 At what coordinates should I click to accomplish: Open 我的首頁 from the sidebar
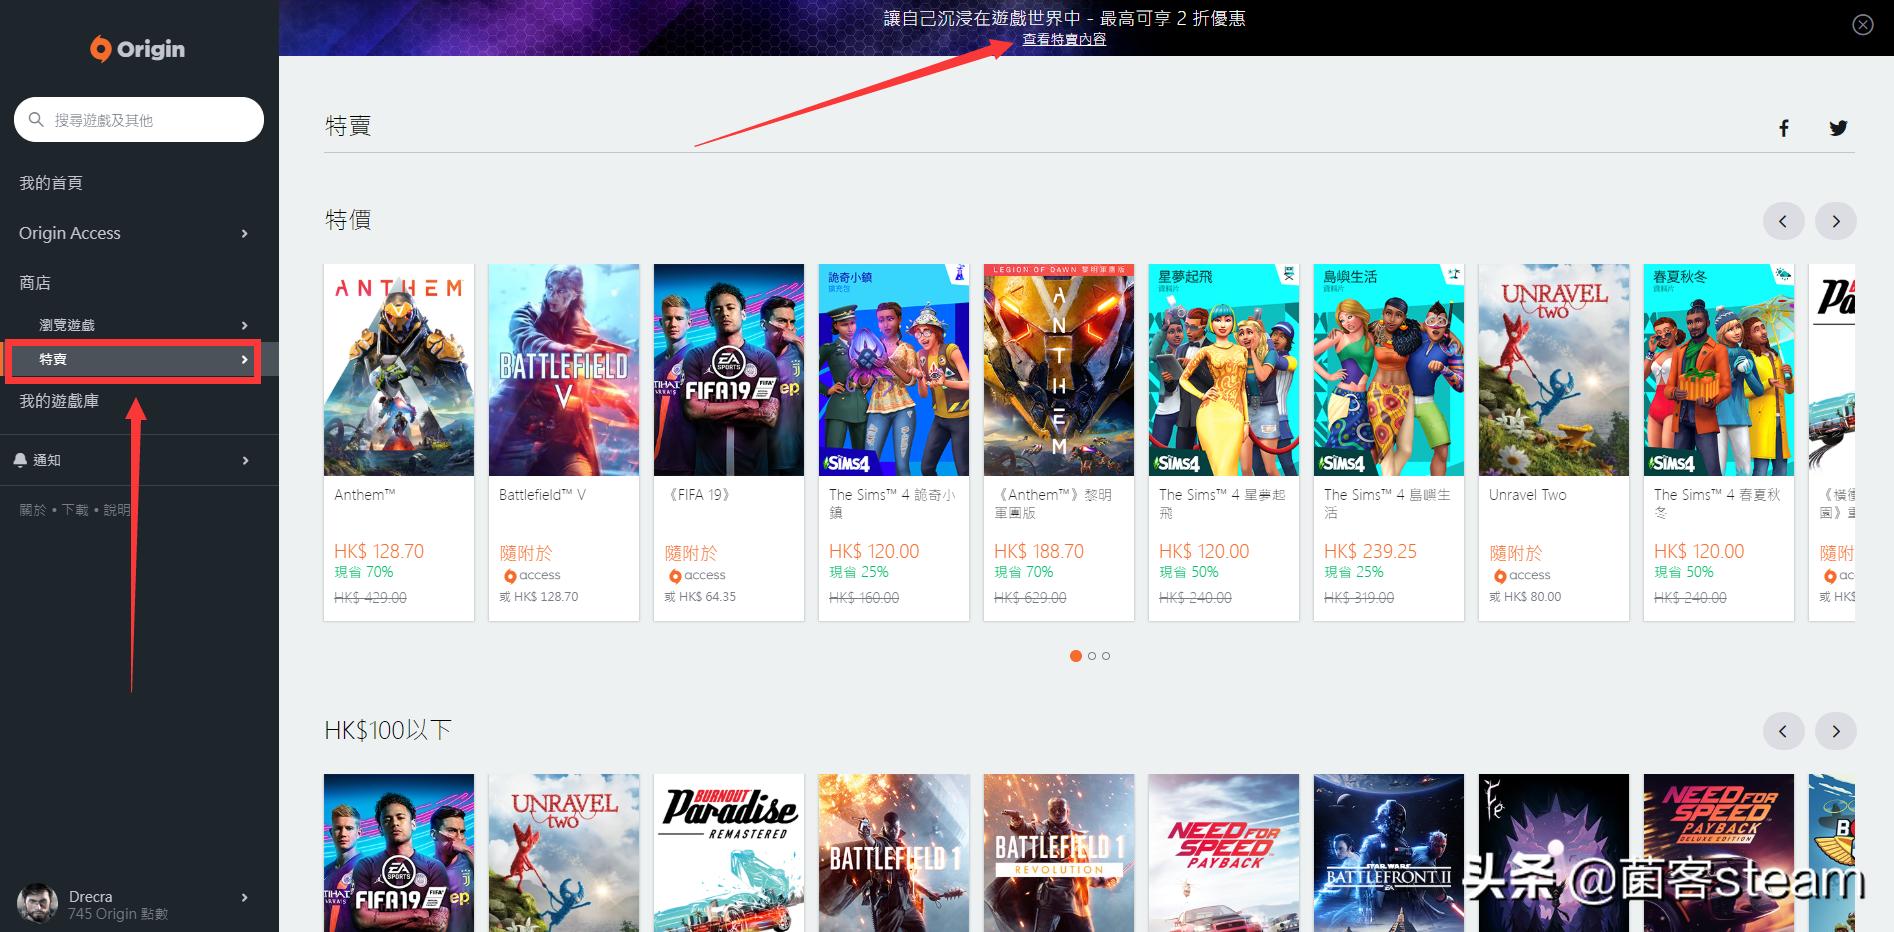click(x=51, y=182)
